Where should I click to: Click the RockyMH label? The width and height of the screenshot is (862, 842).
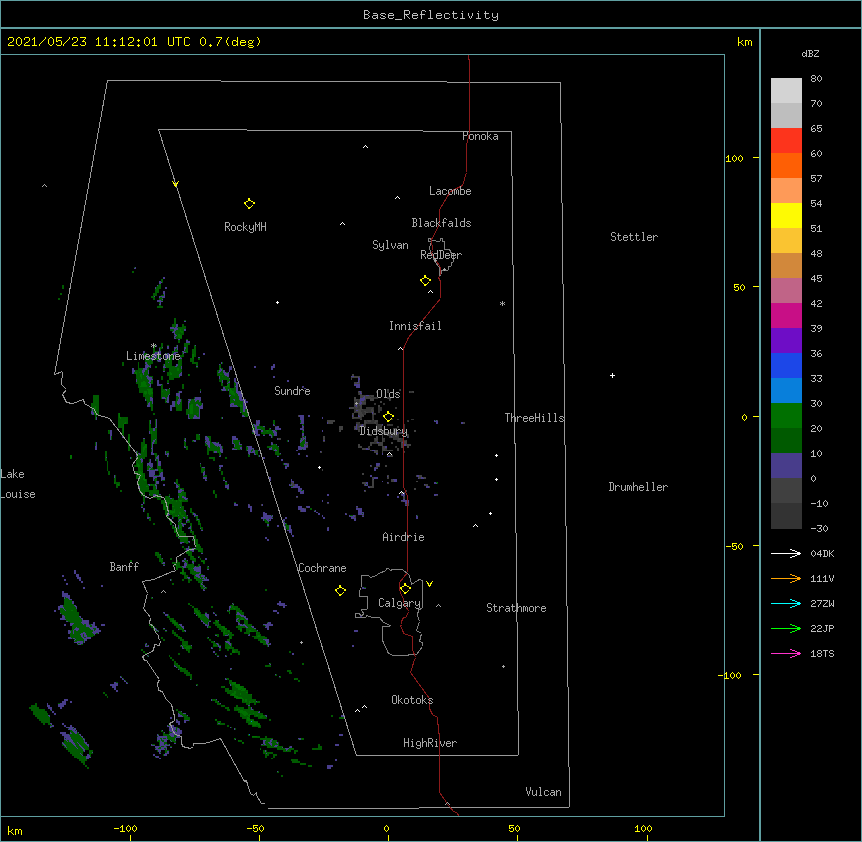point(245,227)
